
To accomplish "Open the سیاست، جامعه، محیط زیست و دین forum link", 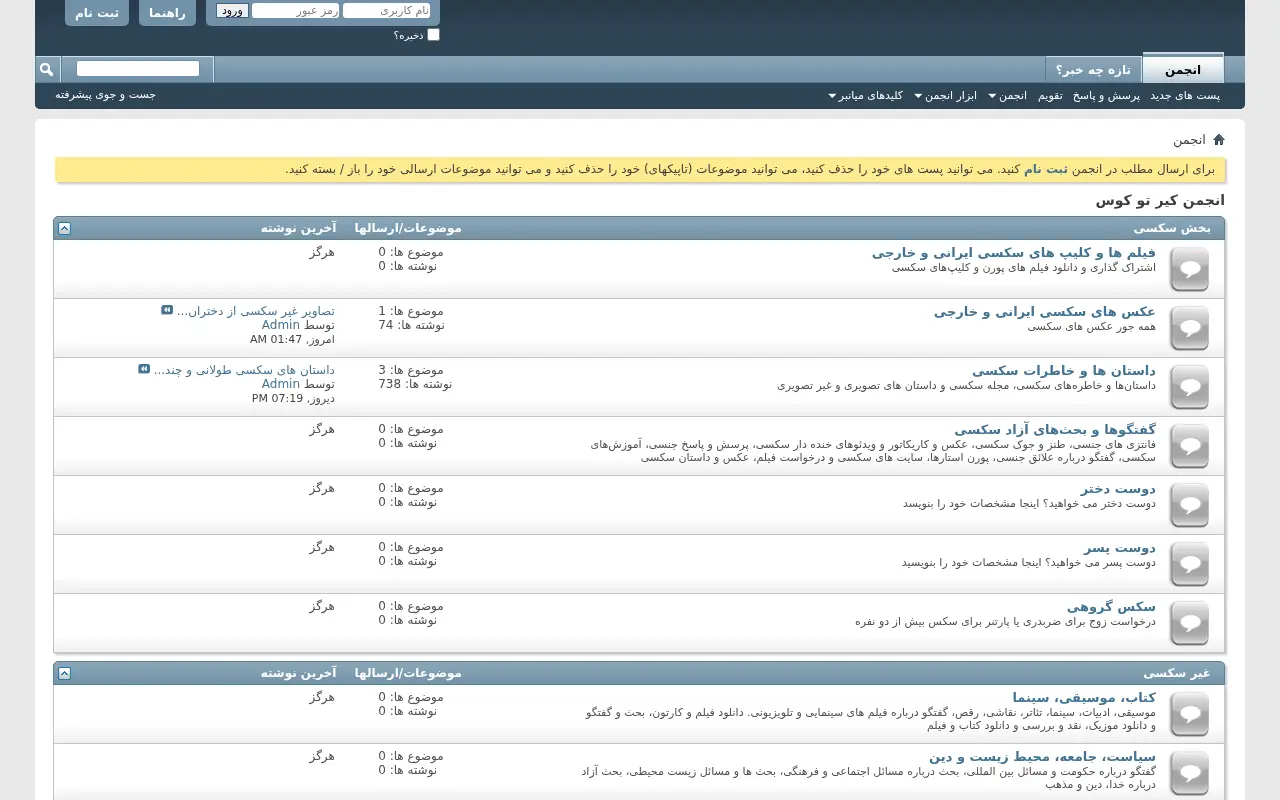I will coord(1042,757).
